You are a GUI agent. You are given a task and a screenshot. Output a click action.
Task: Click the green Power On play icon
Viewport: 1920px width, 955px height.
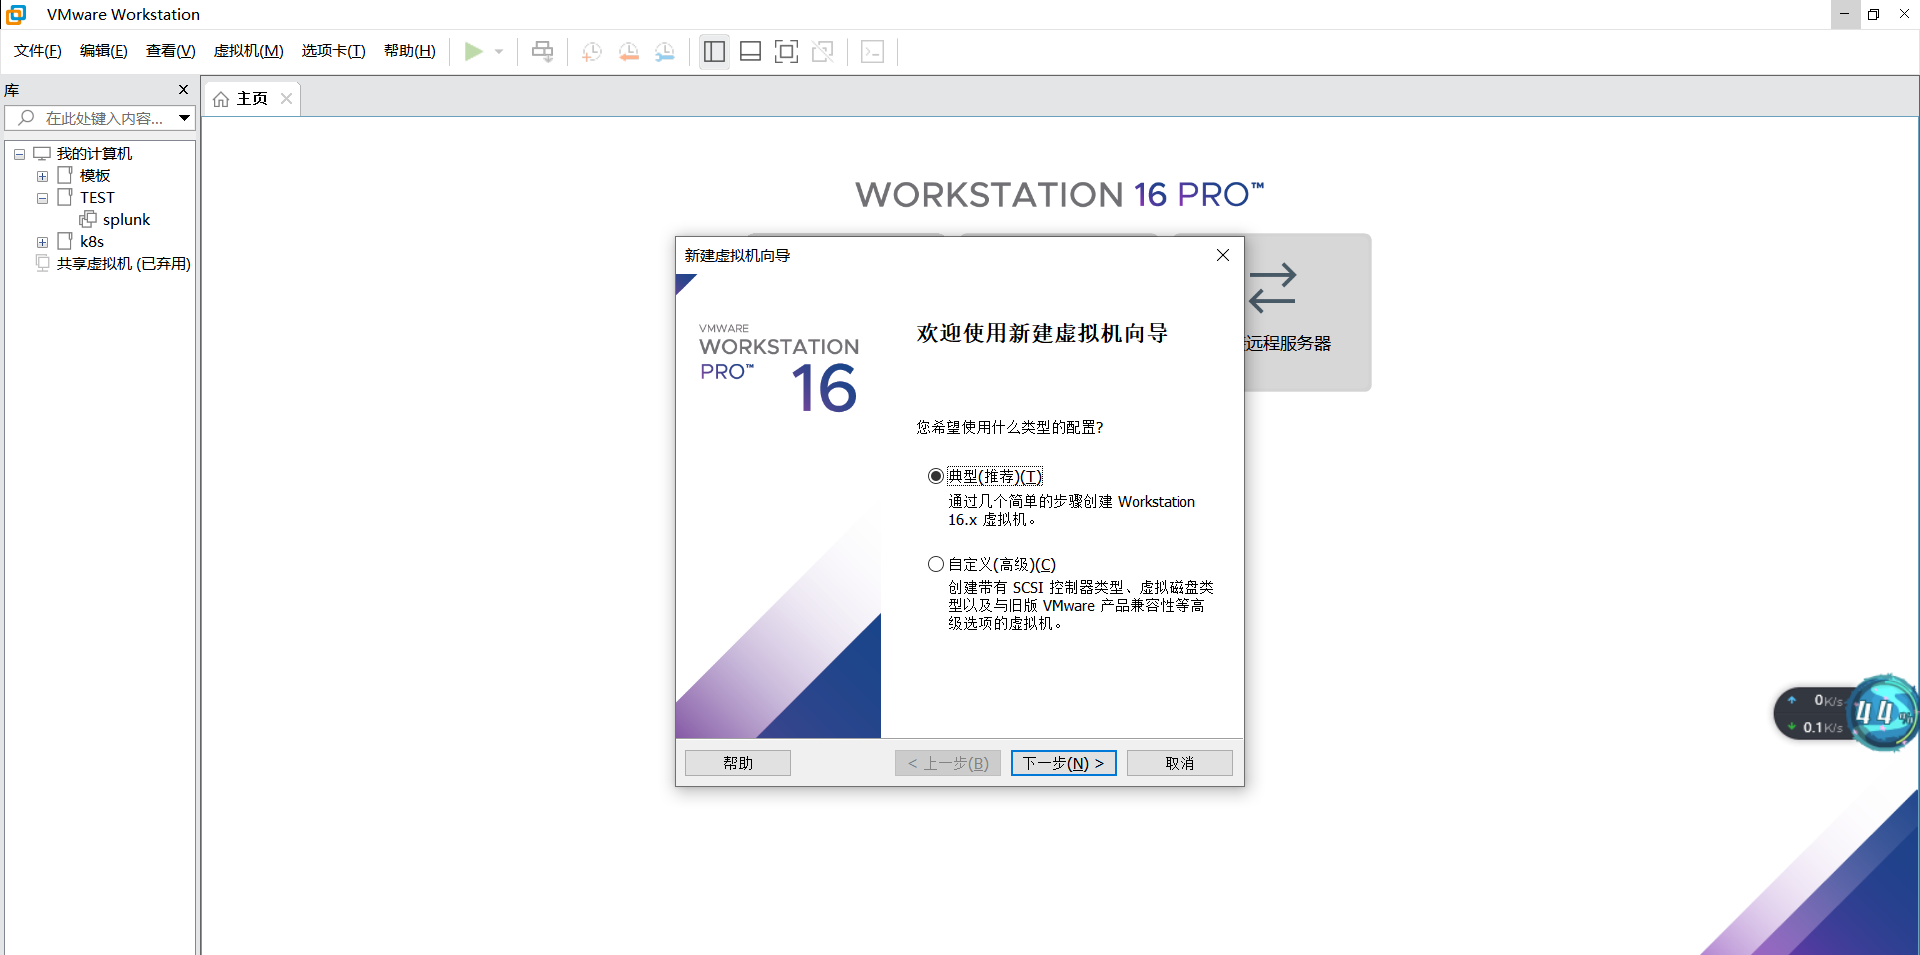[x=474, y=52]
